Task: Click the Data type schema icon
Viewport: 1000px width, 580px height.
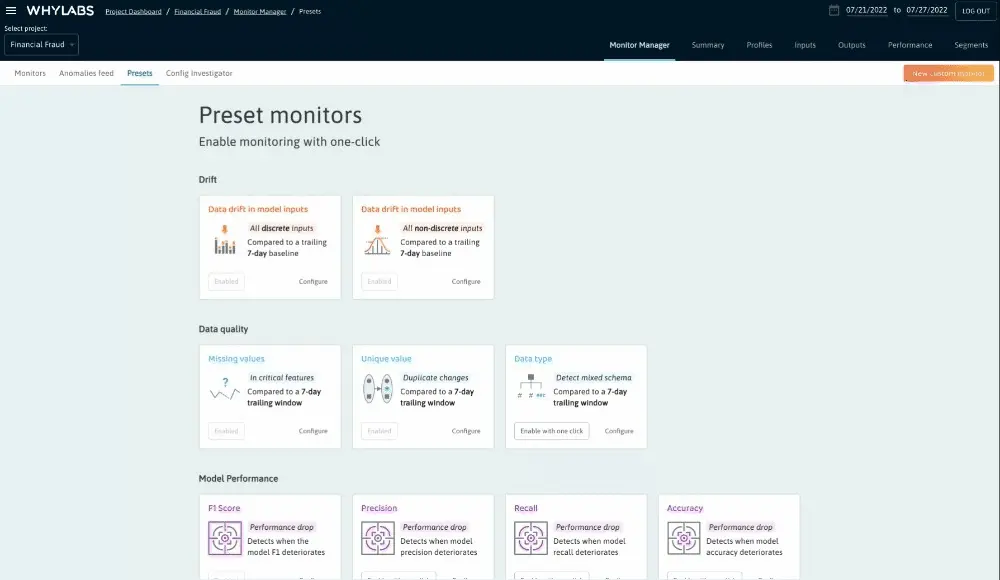Action: pyautogui.click(x=530, y=389)
